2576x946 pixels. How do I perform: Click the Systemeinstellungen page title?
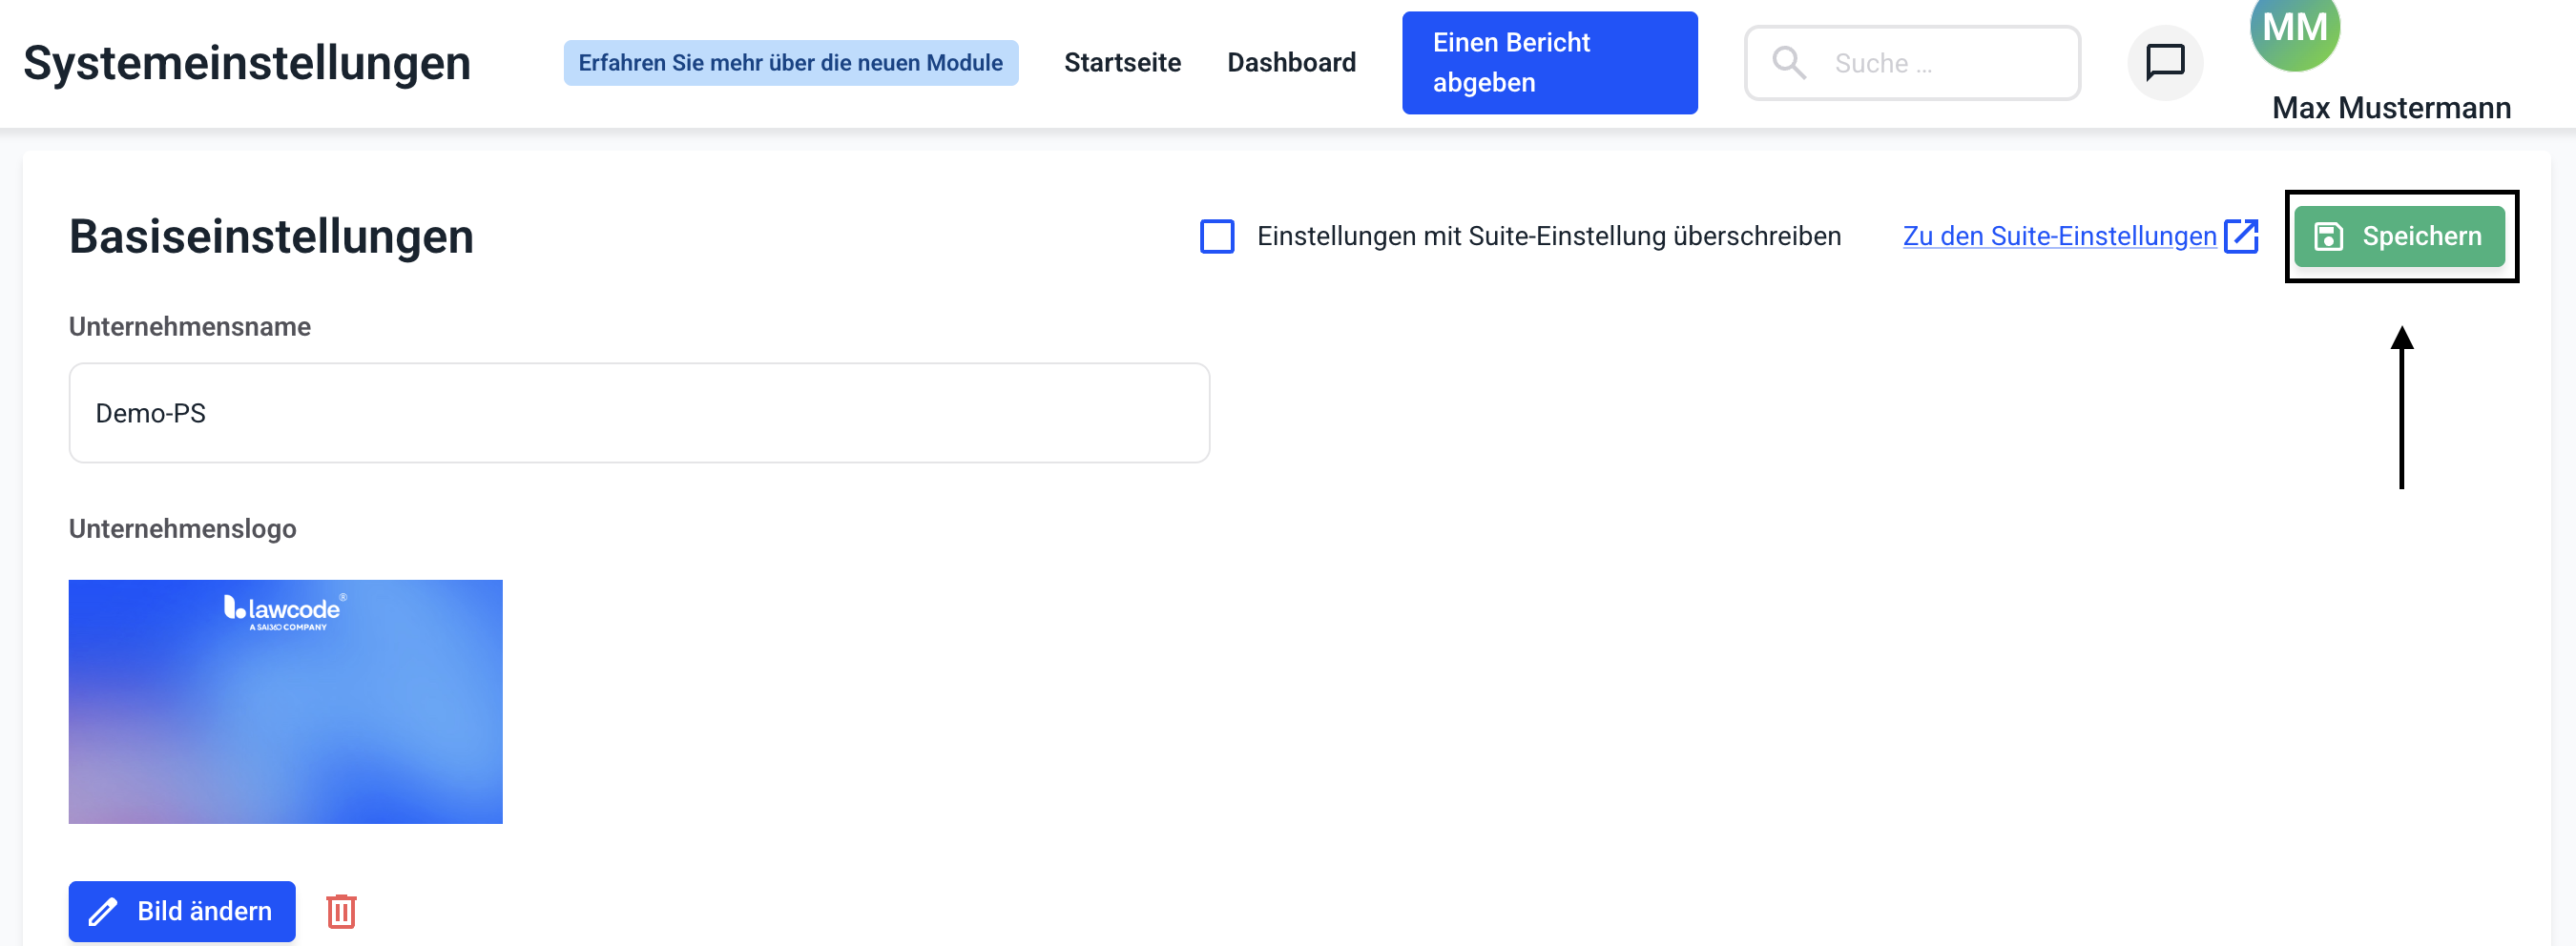(247, 62)
